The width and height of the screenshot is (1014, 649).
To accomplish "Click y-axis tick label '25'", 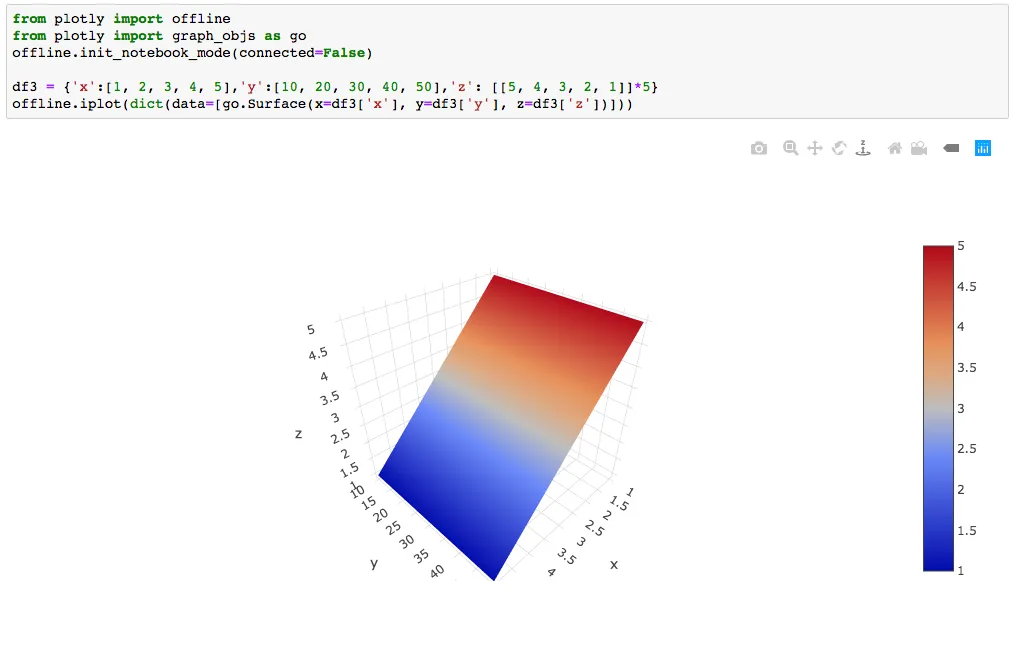I will (393, 528).
